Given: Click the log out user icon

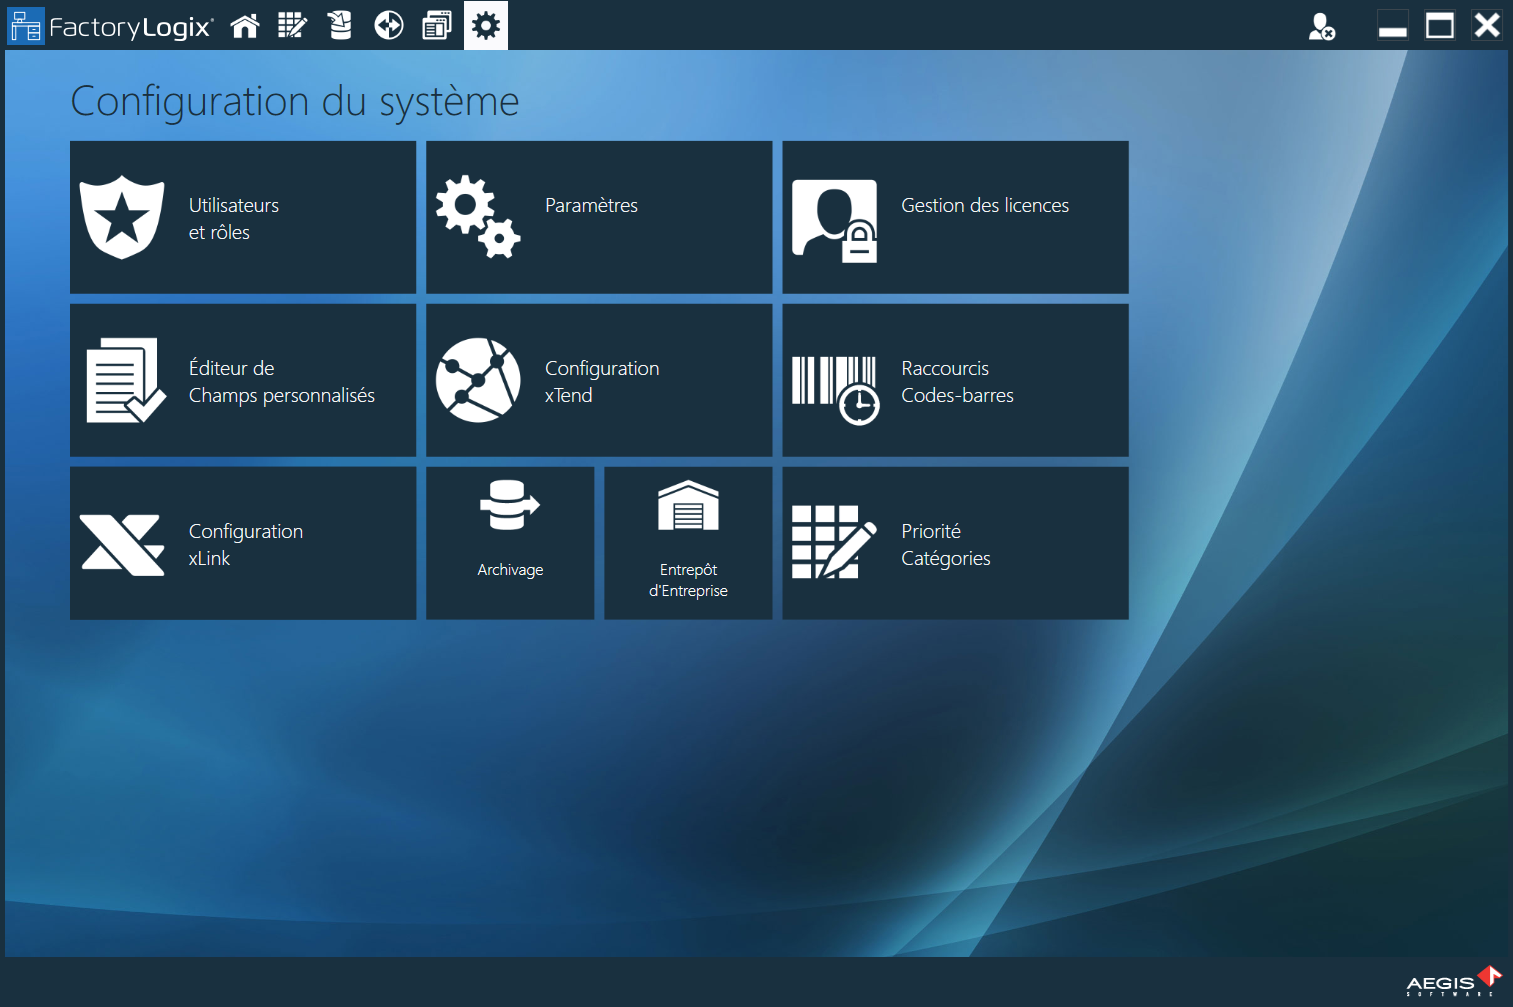Looking at the screenshot, I should pos(1321,28).
